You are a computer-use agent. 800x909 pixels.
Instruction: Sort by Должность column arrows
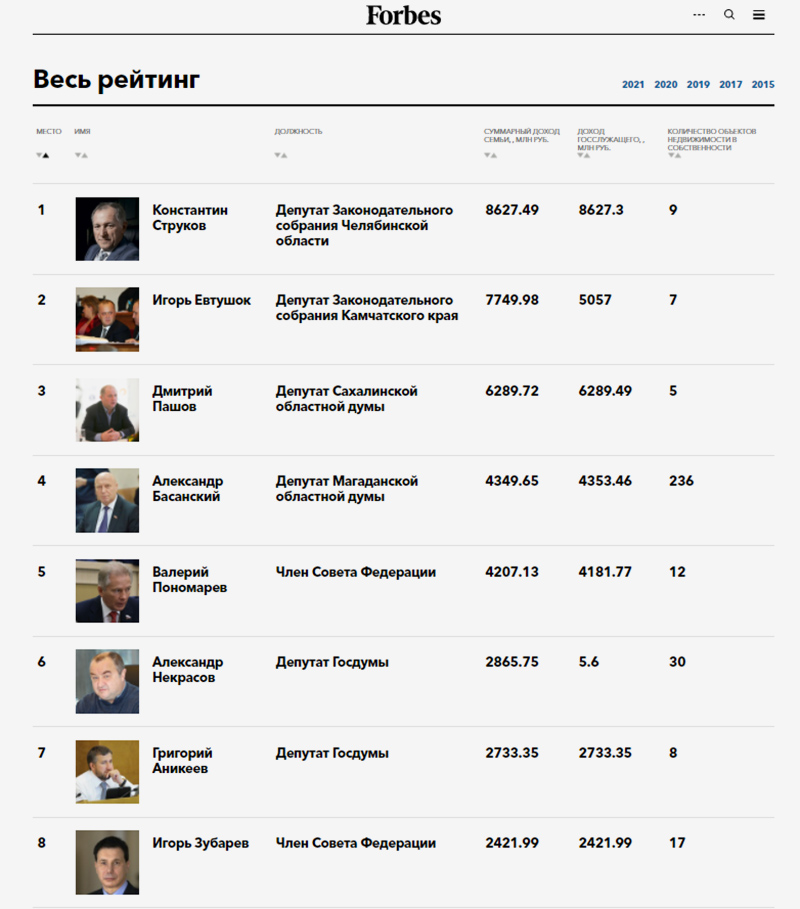(x=281, y=155)
